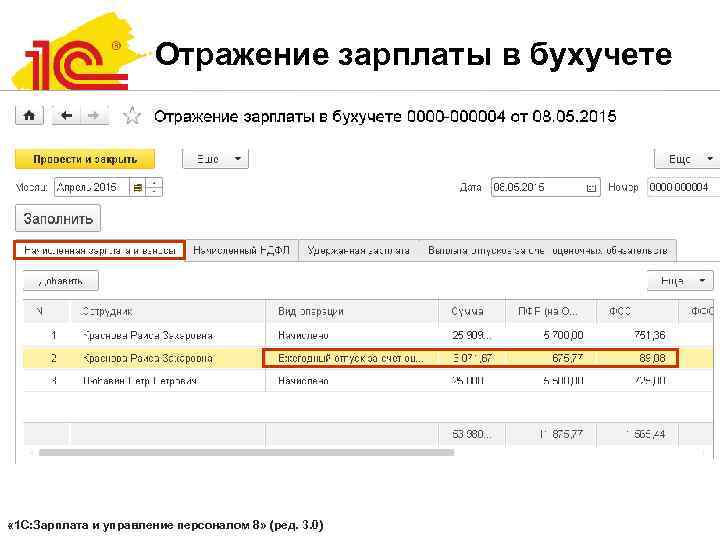Select row 2 employee Краснова Раиса Захаровна
Viewport: 720px width, 540px height.
[147, 358]
